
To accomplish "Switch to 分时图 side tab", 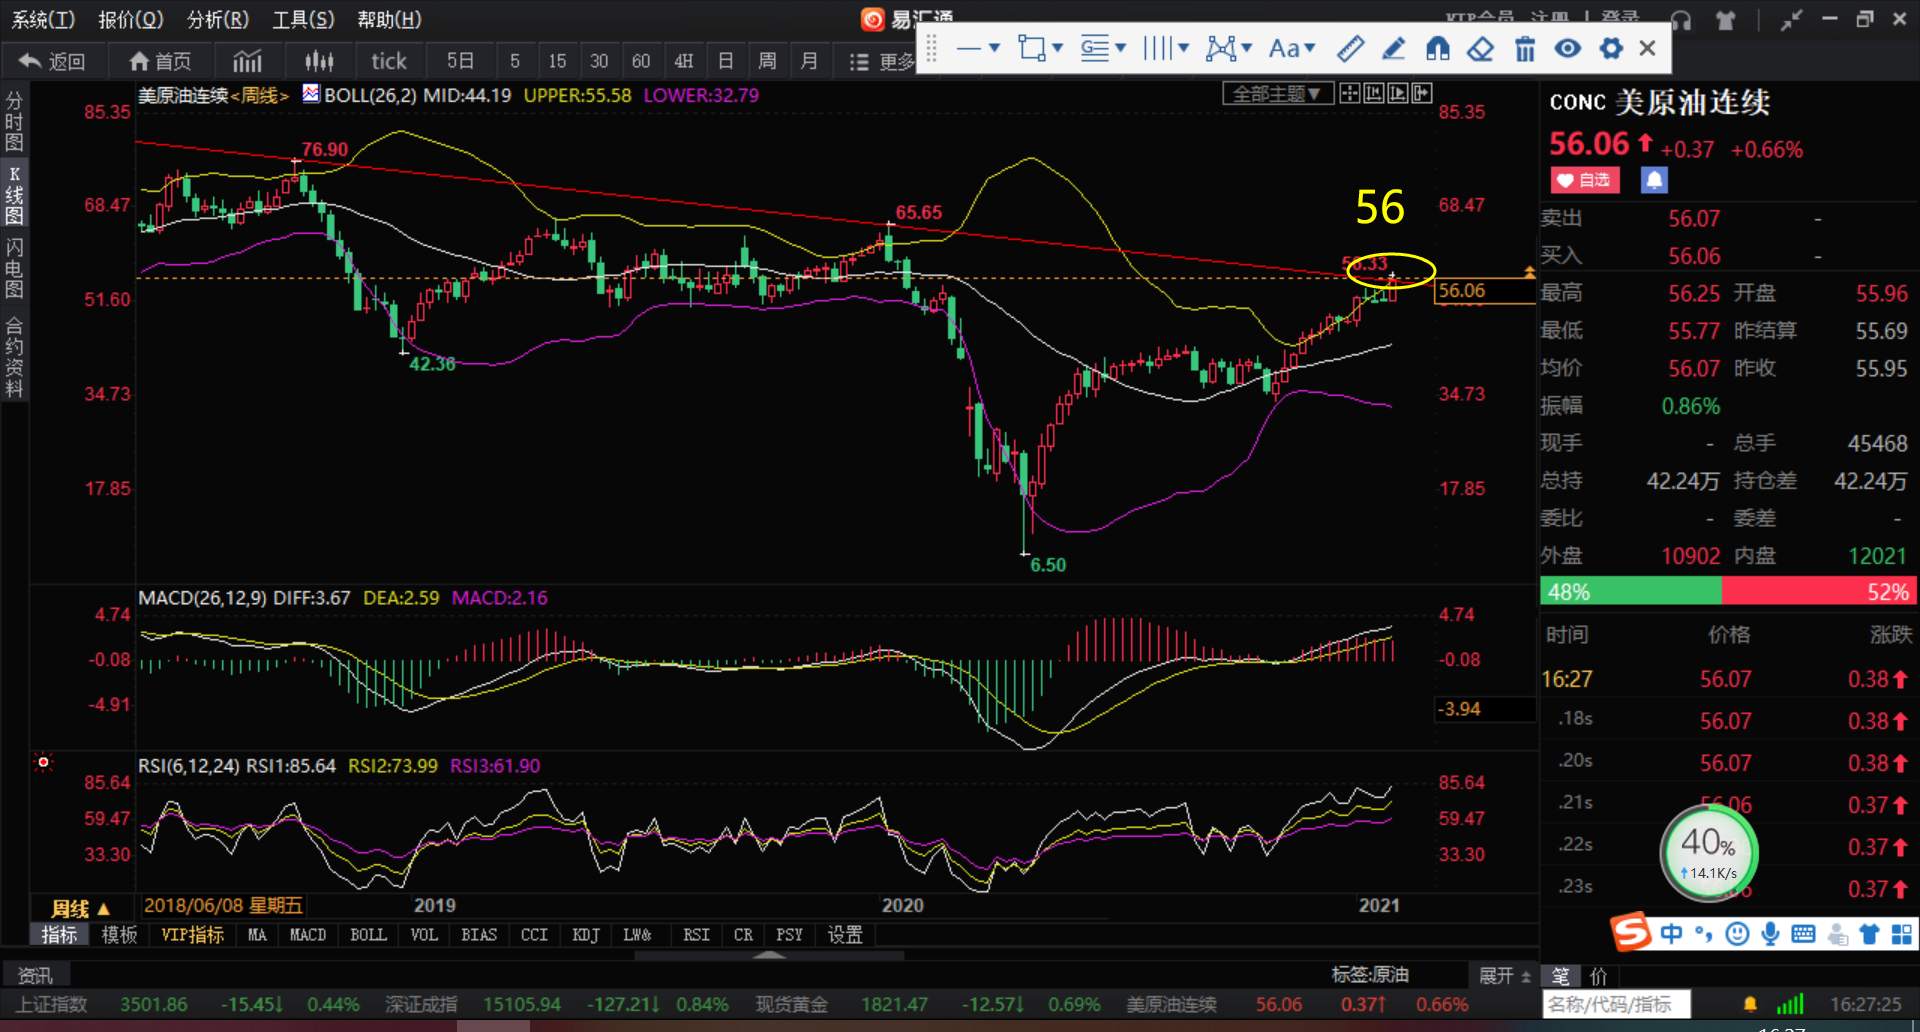I will pos(14,121).
